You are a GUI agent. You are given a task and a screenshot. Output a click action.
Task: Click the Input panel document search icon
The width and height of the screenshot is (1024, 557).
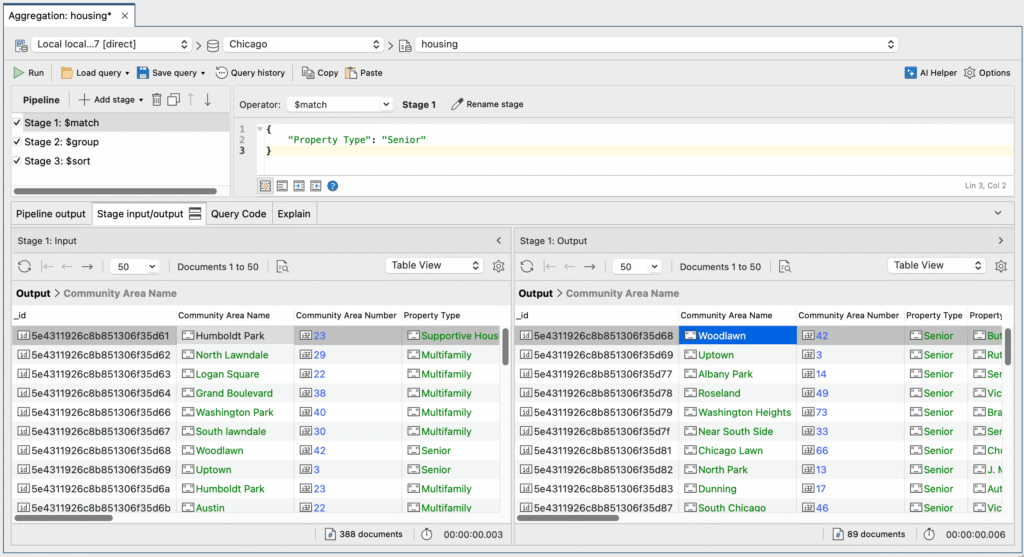282,266
